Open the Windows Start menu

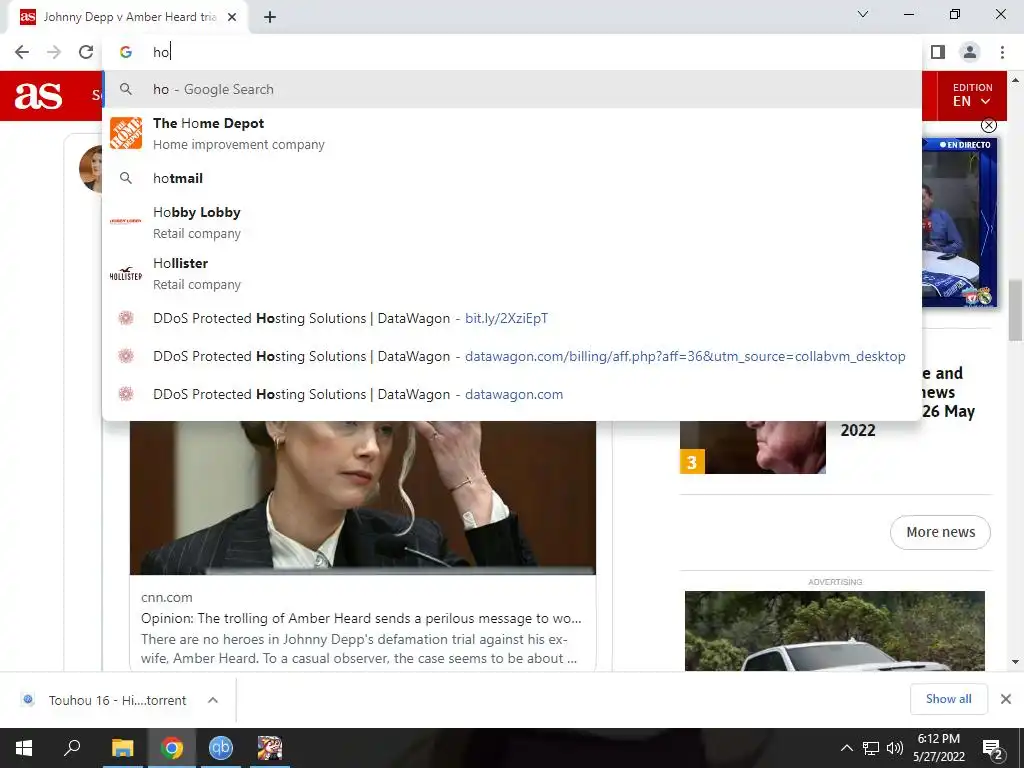coord(24,748)
